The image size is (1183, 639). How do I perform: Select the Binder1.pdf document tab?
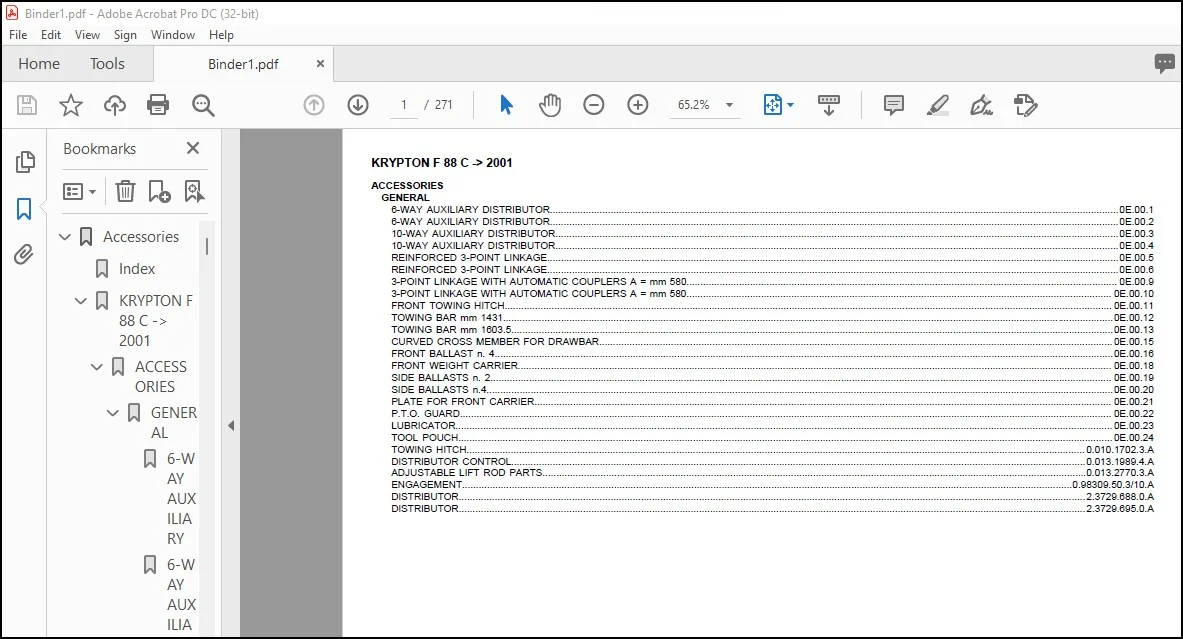(x=243, y=64)
